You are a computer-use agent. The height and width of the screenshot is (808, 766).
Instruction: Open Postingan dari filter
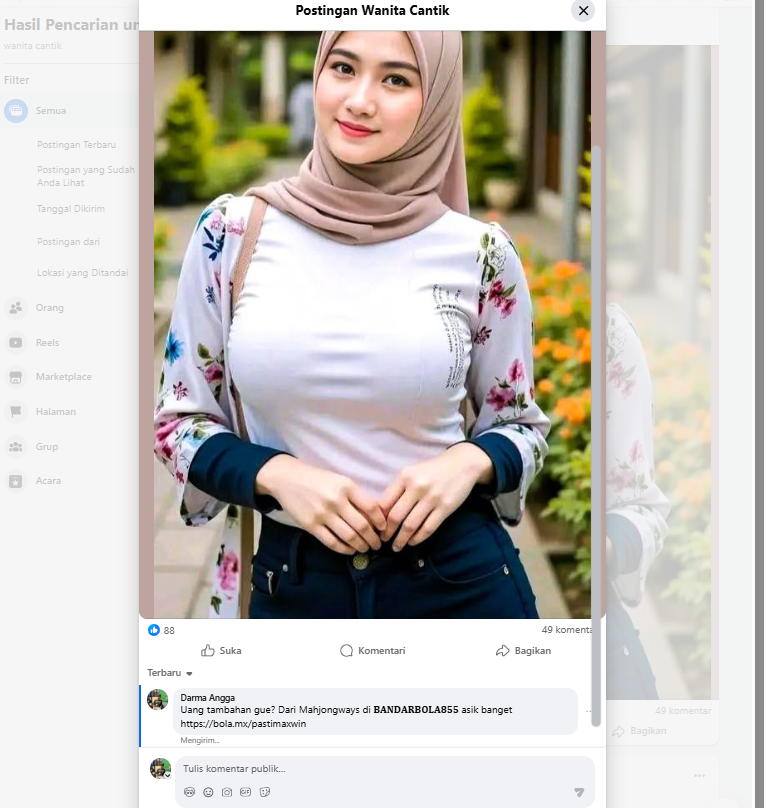pos(68,242)
